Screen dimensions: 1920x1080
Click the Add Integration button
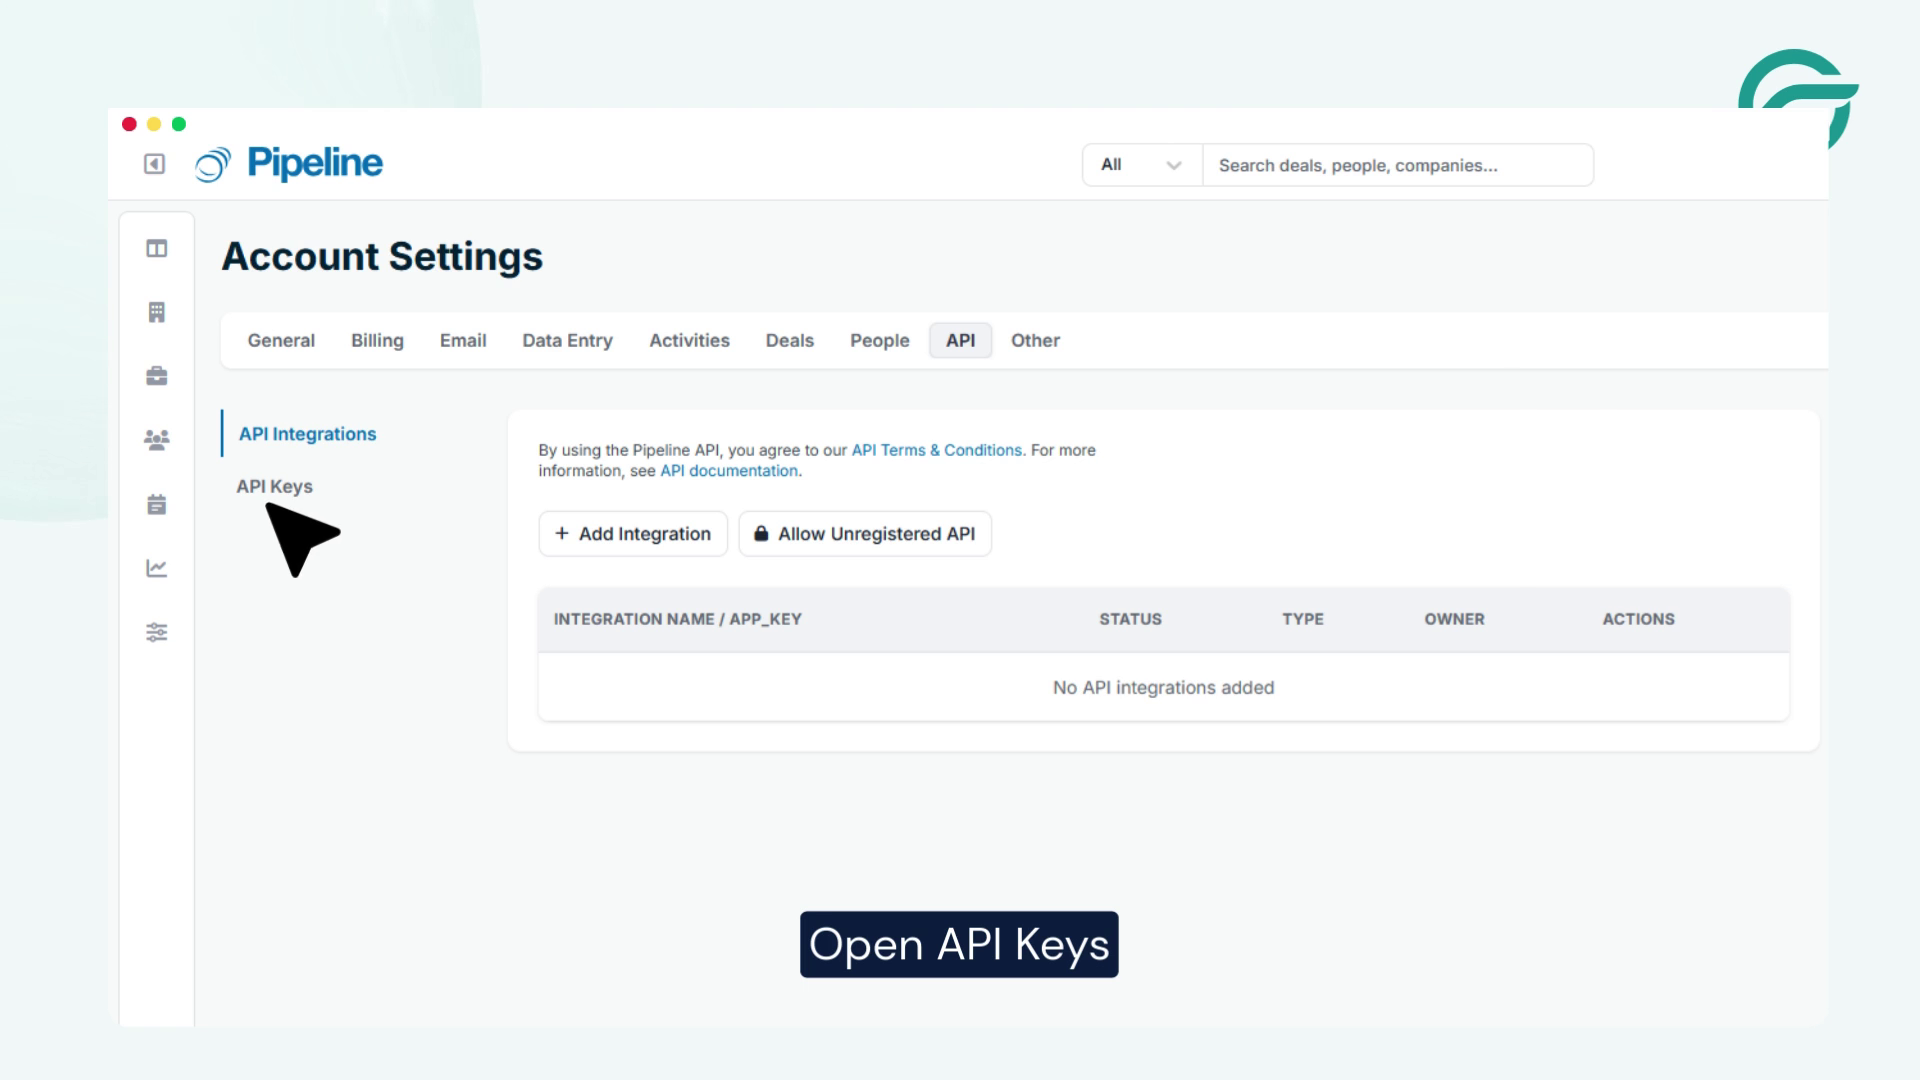coord(632,533)
